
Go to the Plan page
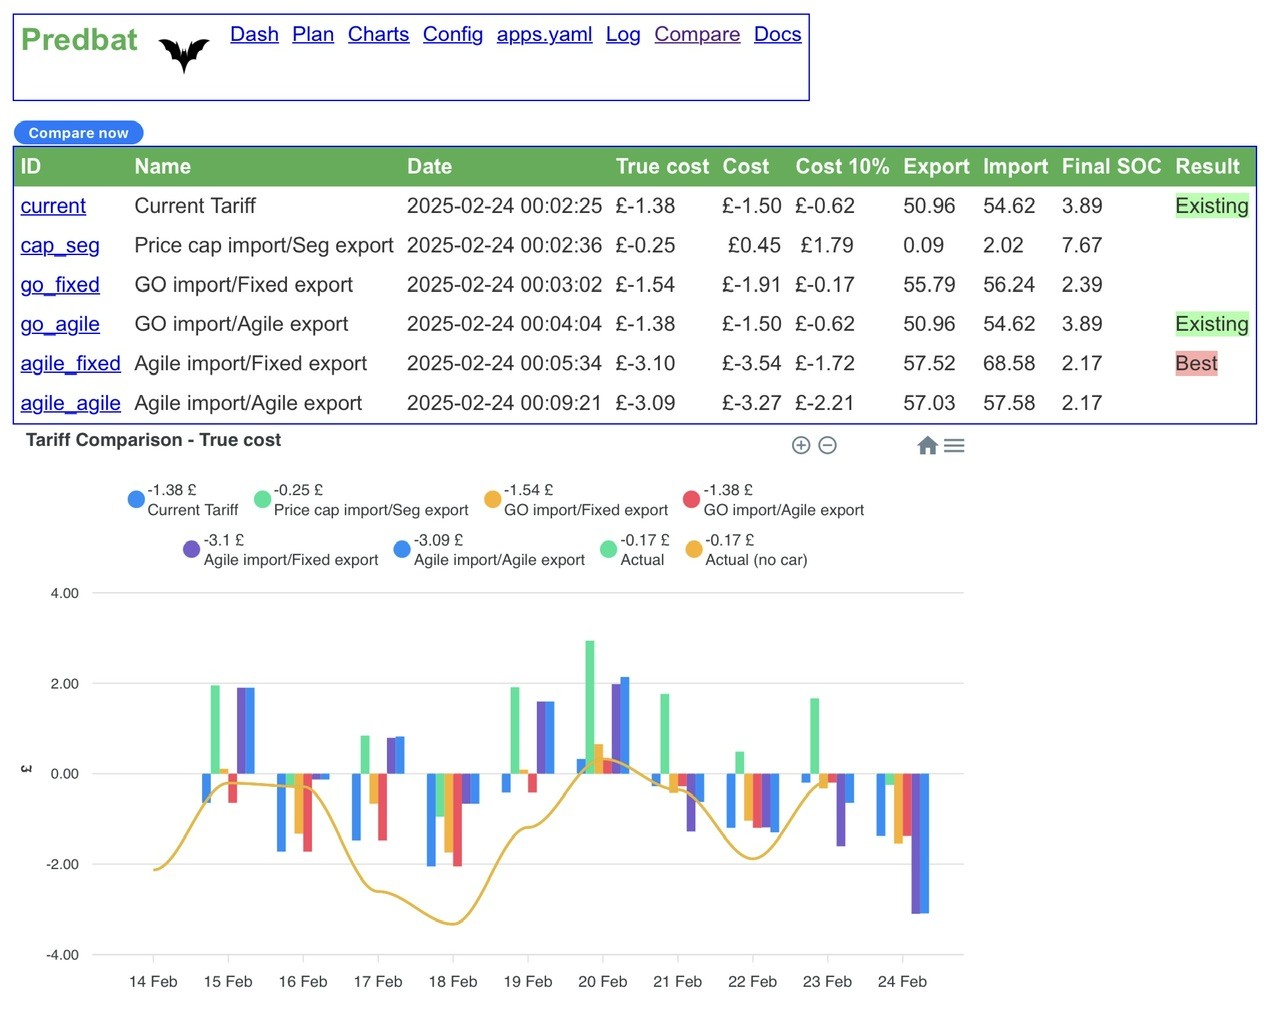point(313,34)
